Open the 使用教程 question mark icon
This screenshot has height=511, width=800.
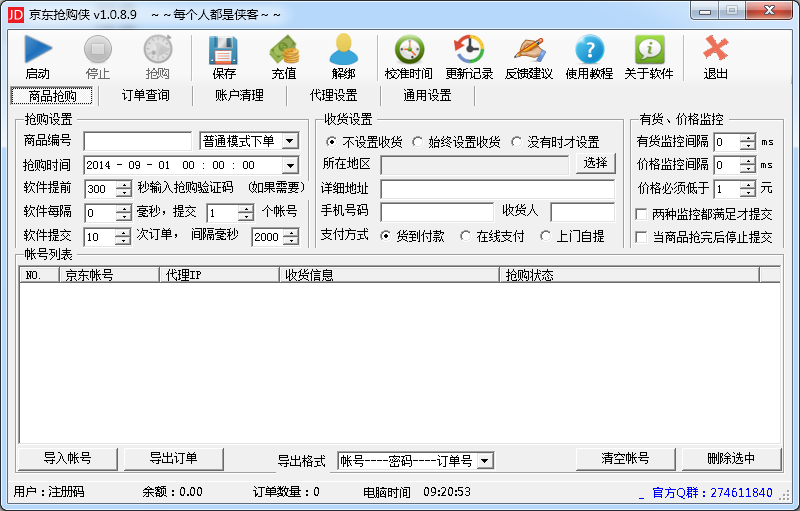[x=589, y=49]
